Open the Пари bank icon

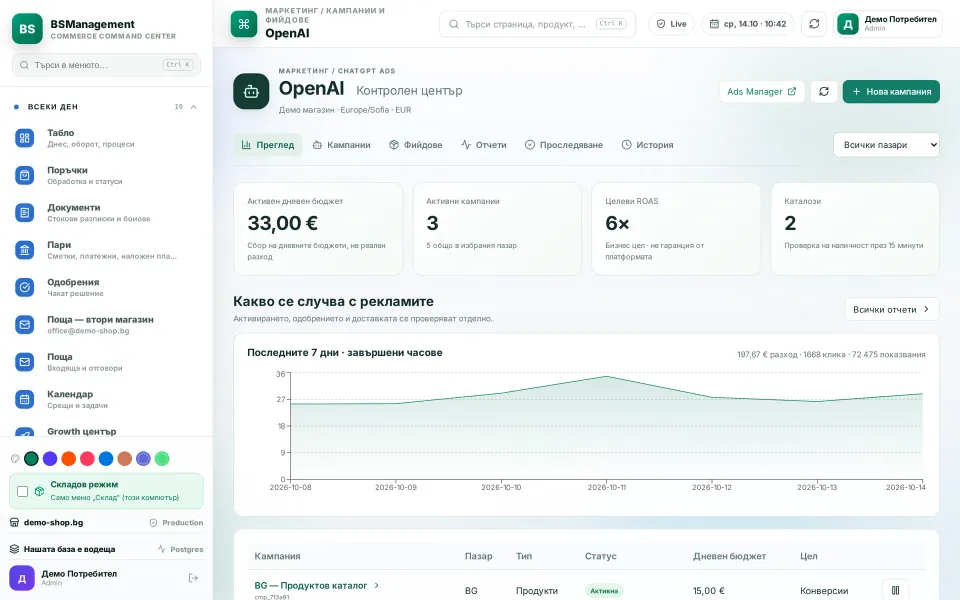[24, 250]
